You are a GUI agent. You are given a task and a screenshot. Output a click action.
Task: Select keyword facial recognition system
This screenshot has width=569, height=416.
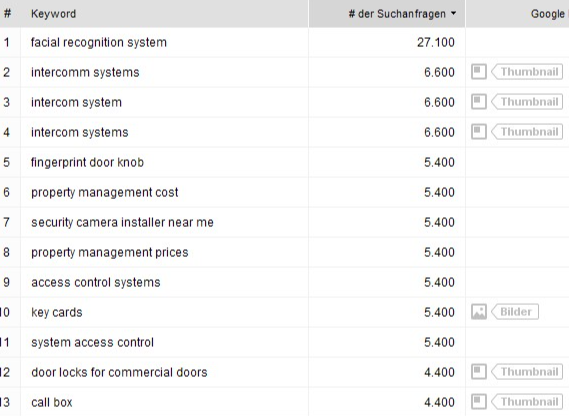click(99, 42)
